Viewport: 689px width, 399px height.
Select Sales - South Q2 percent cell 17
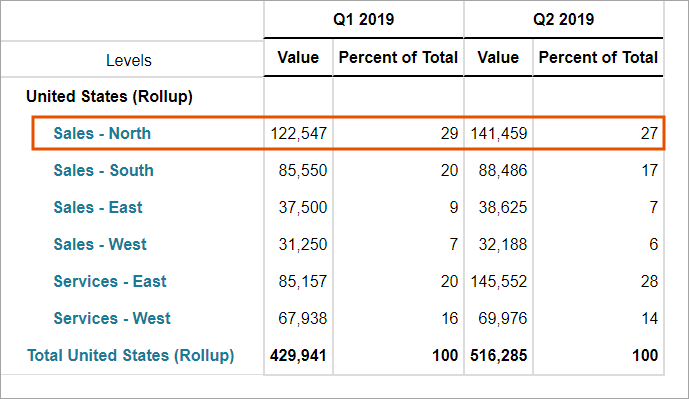point(649,170)
